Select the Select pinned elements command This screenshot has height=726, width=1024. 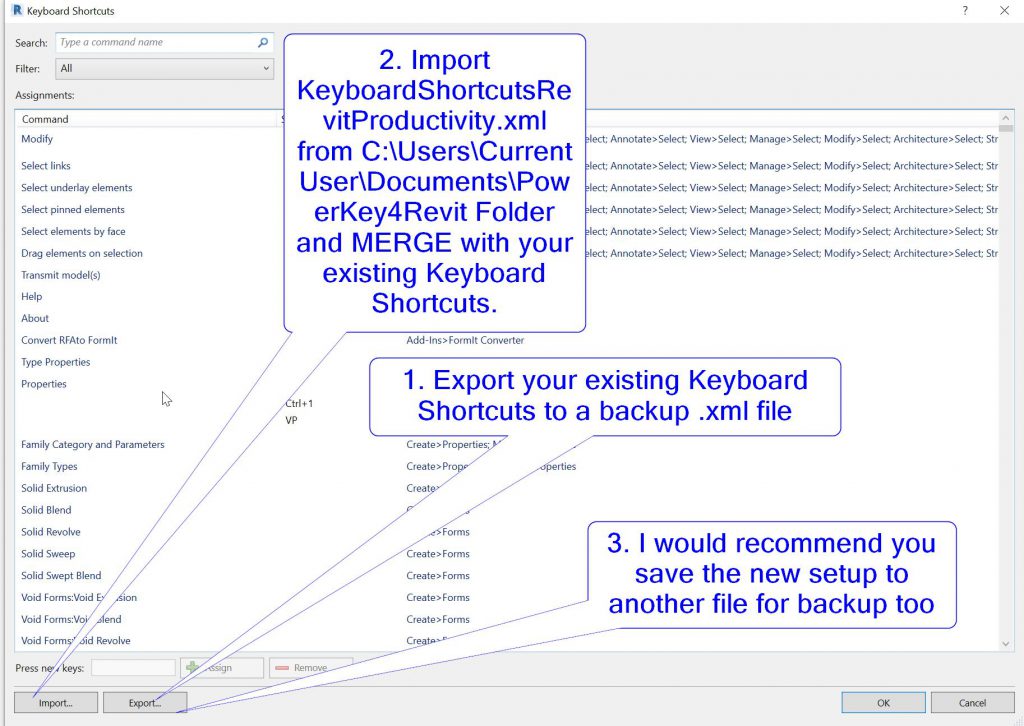(72, 210)
